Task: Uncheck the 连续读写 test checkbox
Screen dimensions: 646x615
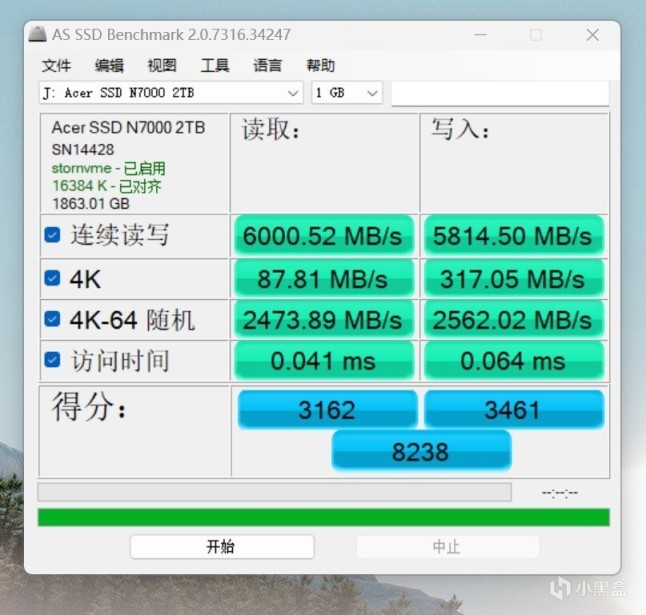Action: click(x=52, y=235)
